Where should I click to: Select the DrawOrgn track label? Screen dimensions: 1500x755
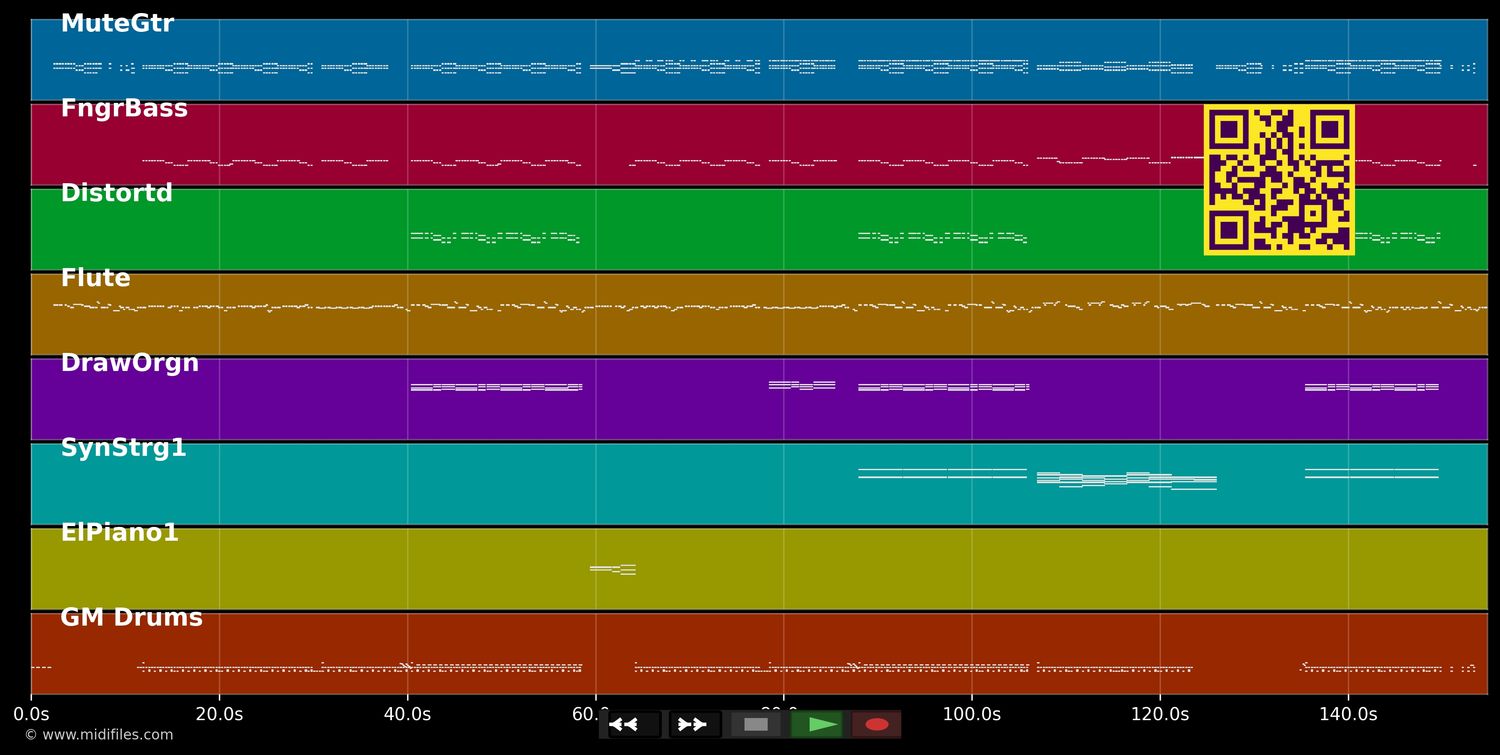point(129,364)
